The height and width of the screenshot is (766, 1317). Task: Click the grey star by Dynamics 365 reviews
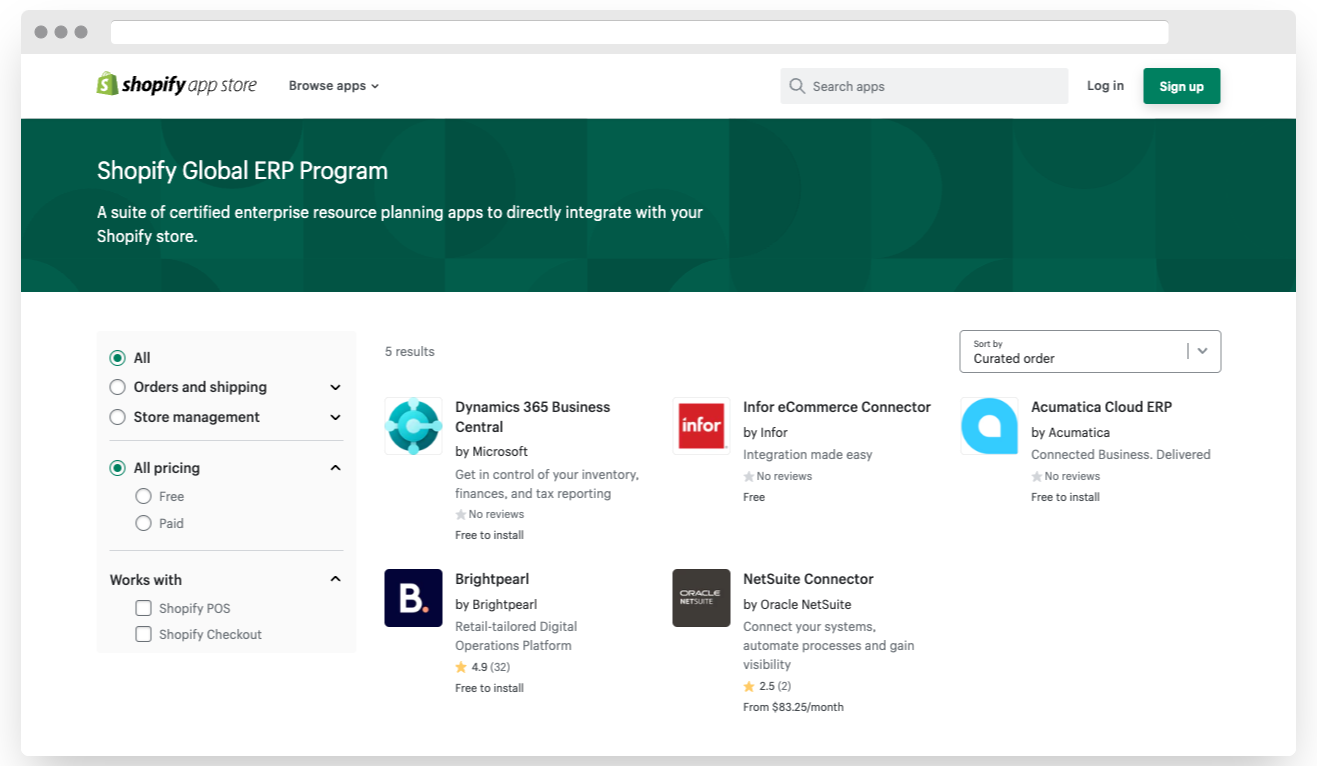[x=461, y=514]
